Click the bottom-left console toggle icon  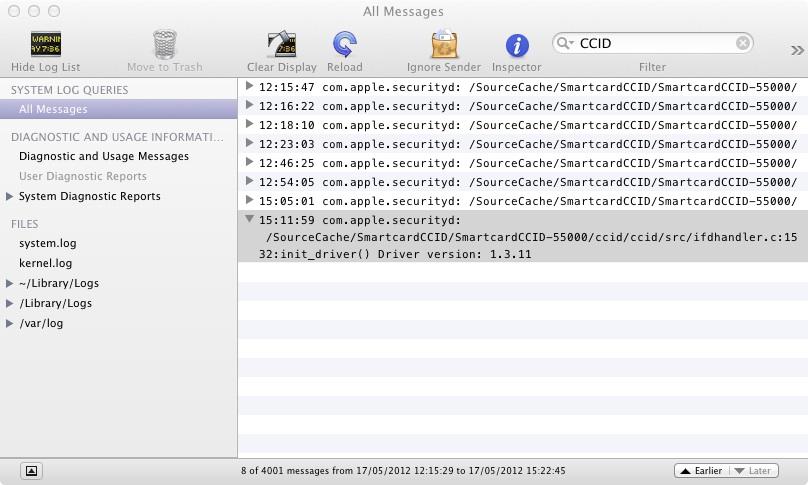[x=31, y=470]
